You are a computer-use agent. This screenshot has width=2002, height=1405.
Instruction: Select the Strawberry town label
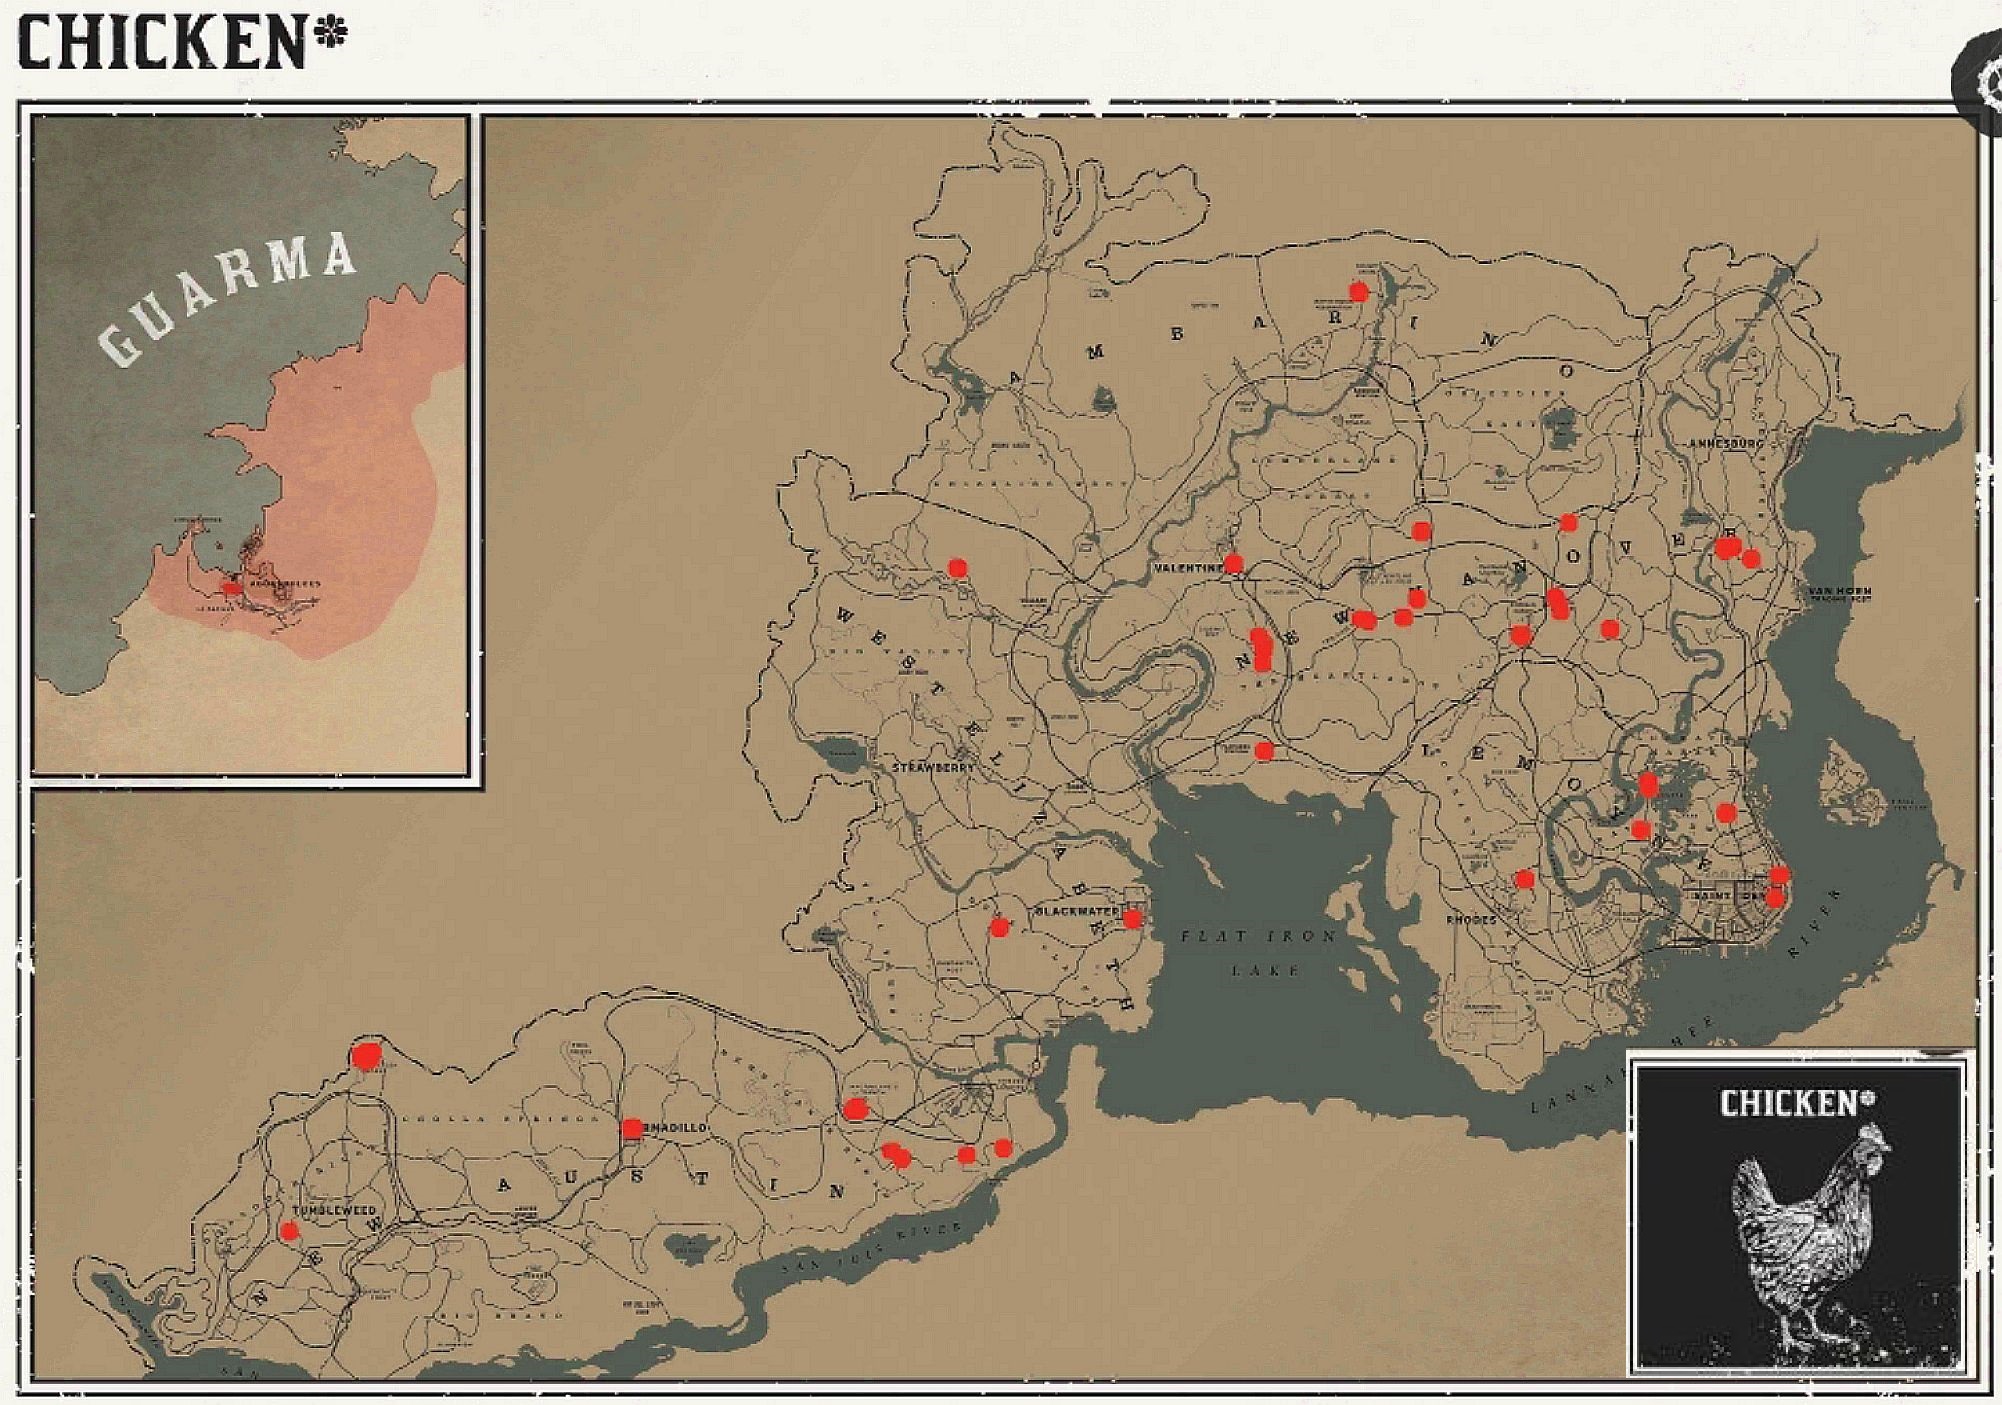933,765
